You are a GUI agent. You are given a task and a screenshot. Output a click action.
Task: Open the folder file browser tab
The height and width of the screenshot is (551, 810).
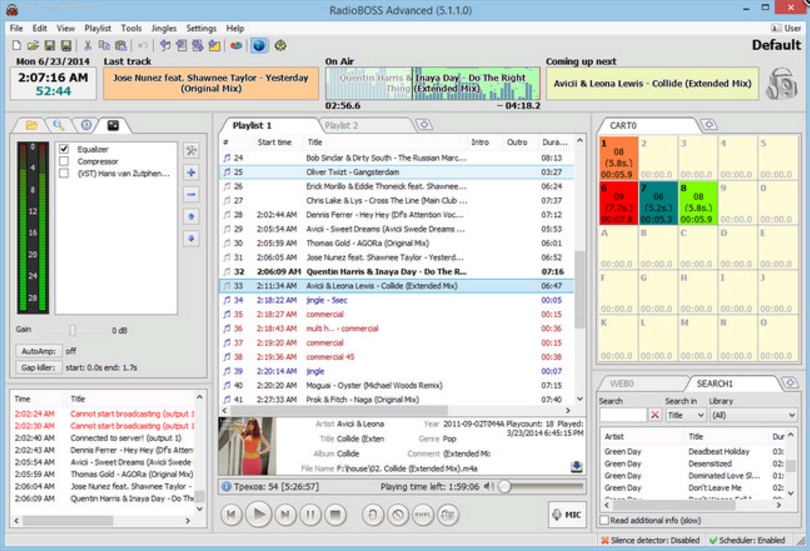coord(32,125)
